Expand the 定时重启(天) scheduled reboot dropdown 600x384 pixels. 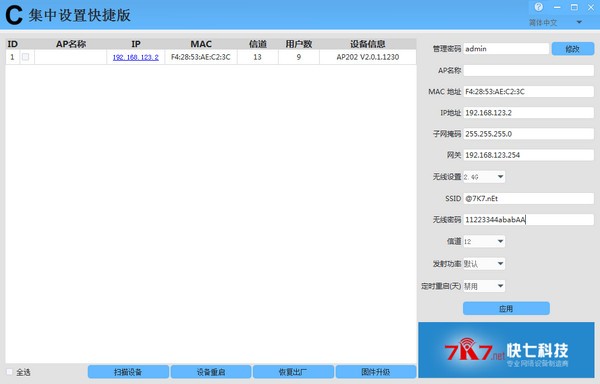point(484,286)
